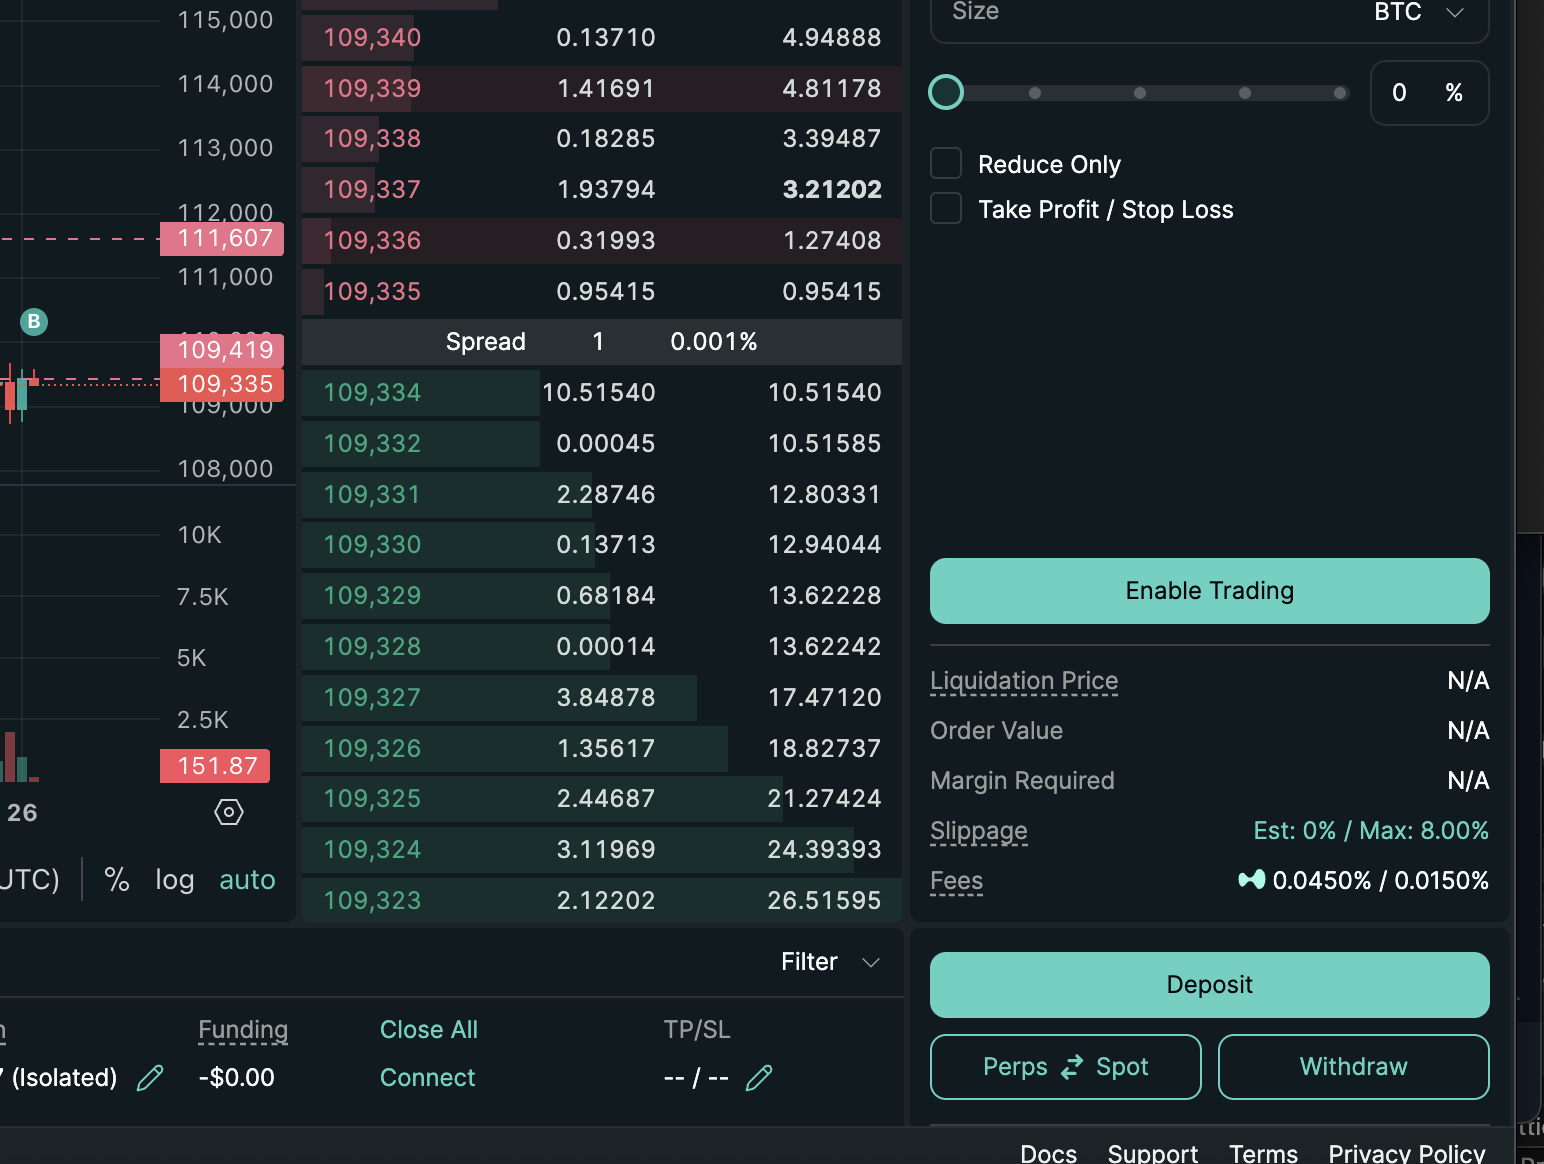The height and width of the screenshot is (1164, 1544).
Task: Toggle log scale on the chart
Action: [174, 880]
